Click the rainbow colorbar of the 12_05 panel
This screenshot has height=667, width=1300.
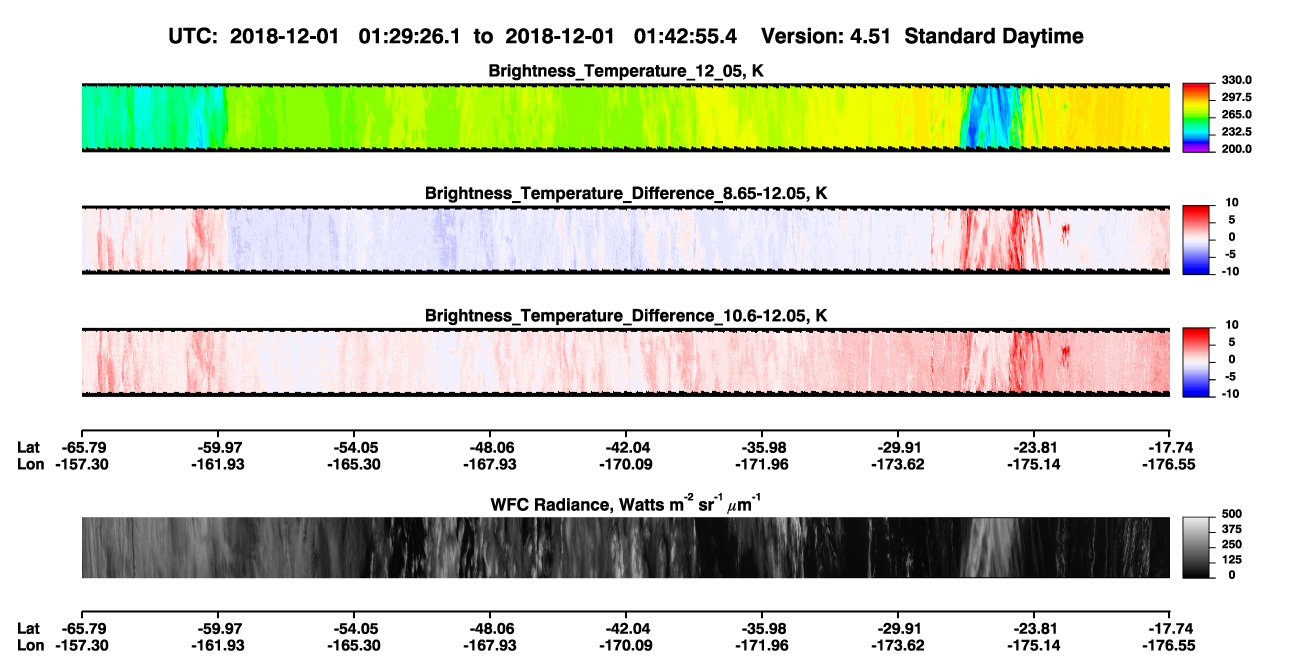[x=1196, y=118]
